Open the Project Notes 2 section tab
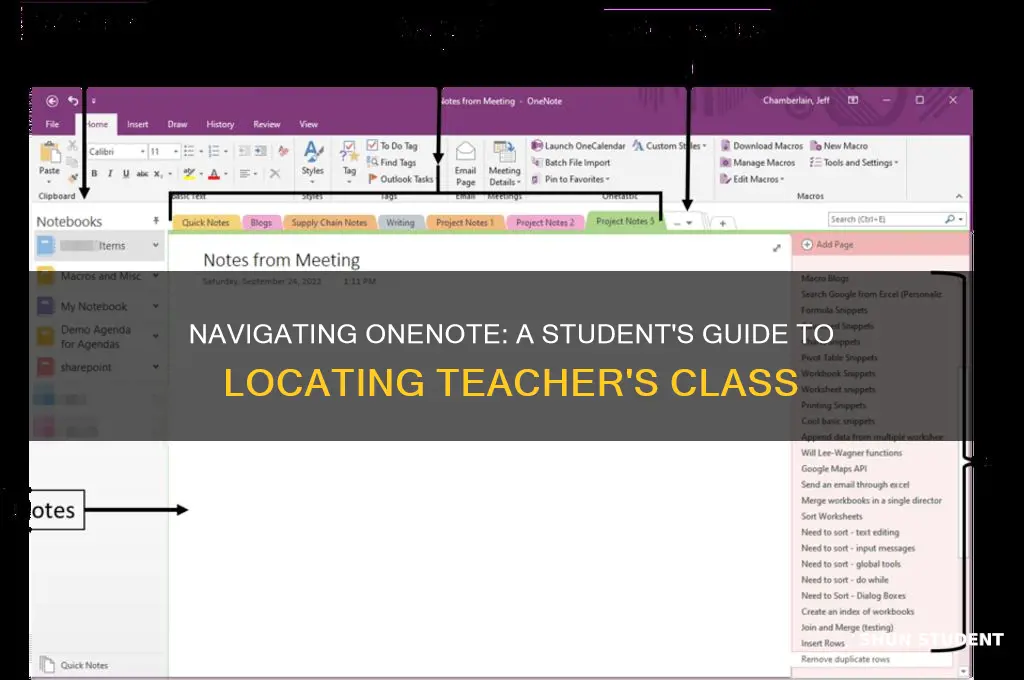This screenshot has height=680, width=1024. (545, 223)
